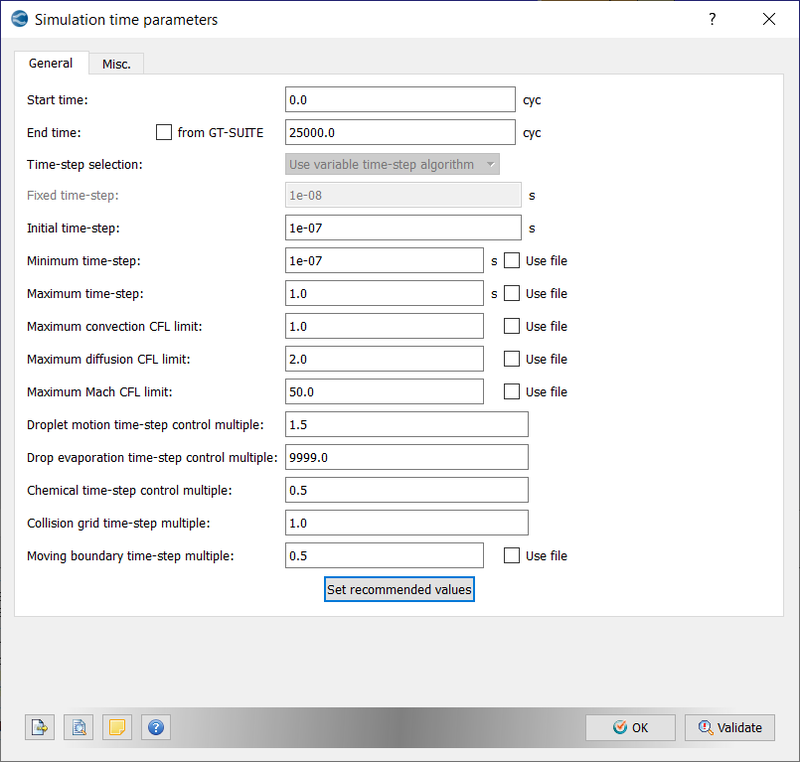Select the Maximum Mach CFL limit field
This screenshot has width=800, height=762.
pos(384,392)
